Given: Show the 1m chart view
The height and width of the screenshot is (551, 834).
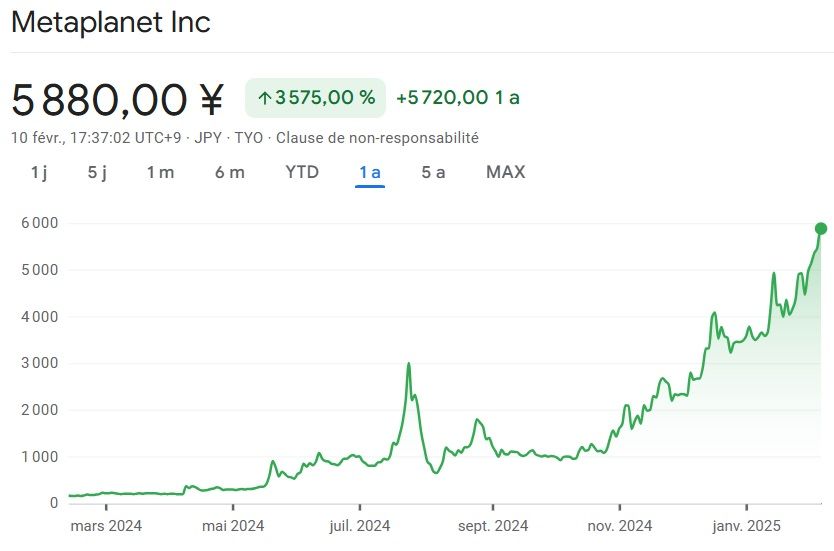Looking at the screenshot, I should 160,172.
